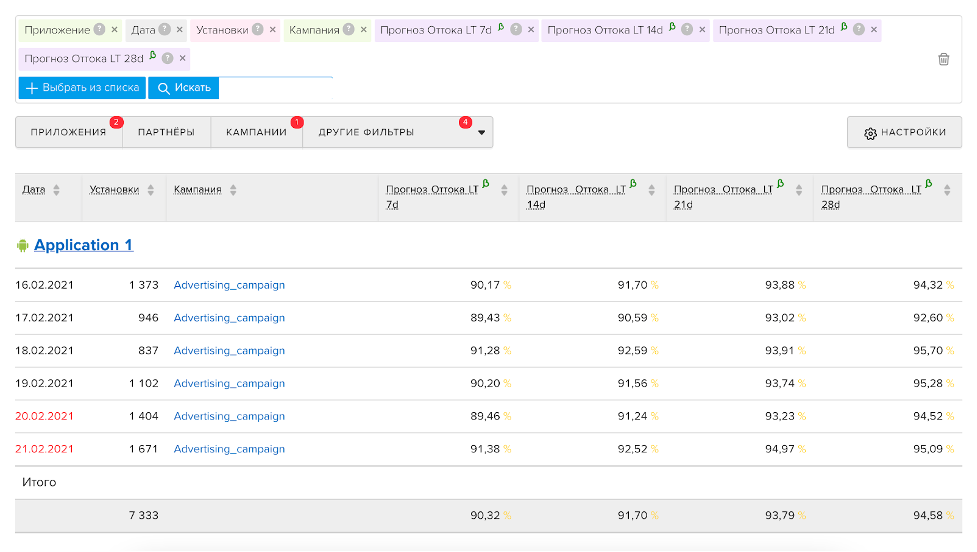Remove Прогноз Оттока LT 14d tag

(x=702, y=29)
